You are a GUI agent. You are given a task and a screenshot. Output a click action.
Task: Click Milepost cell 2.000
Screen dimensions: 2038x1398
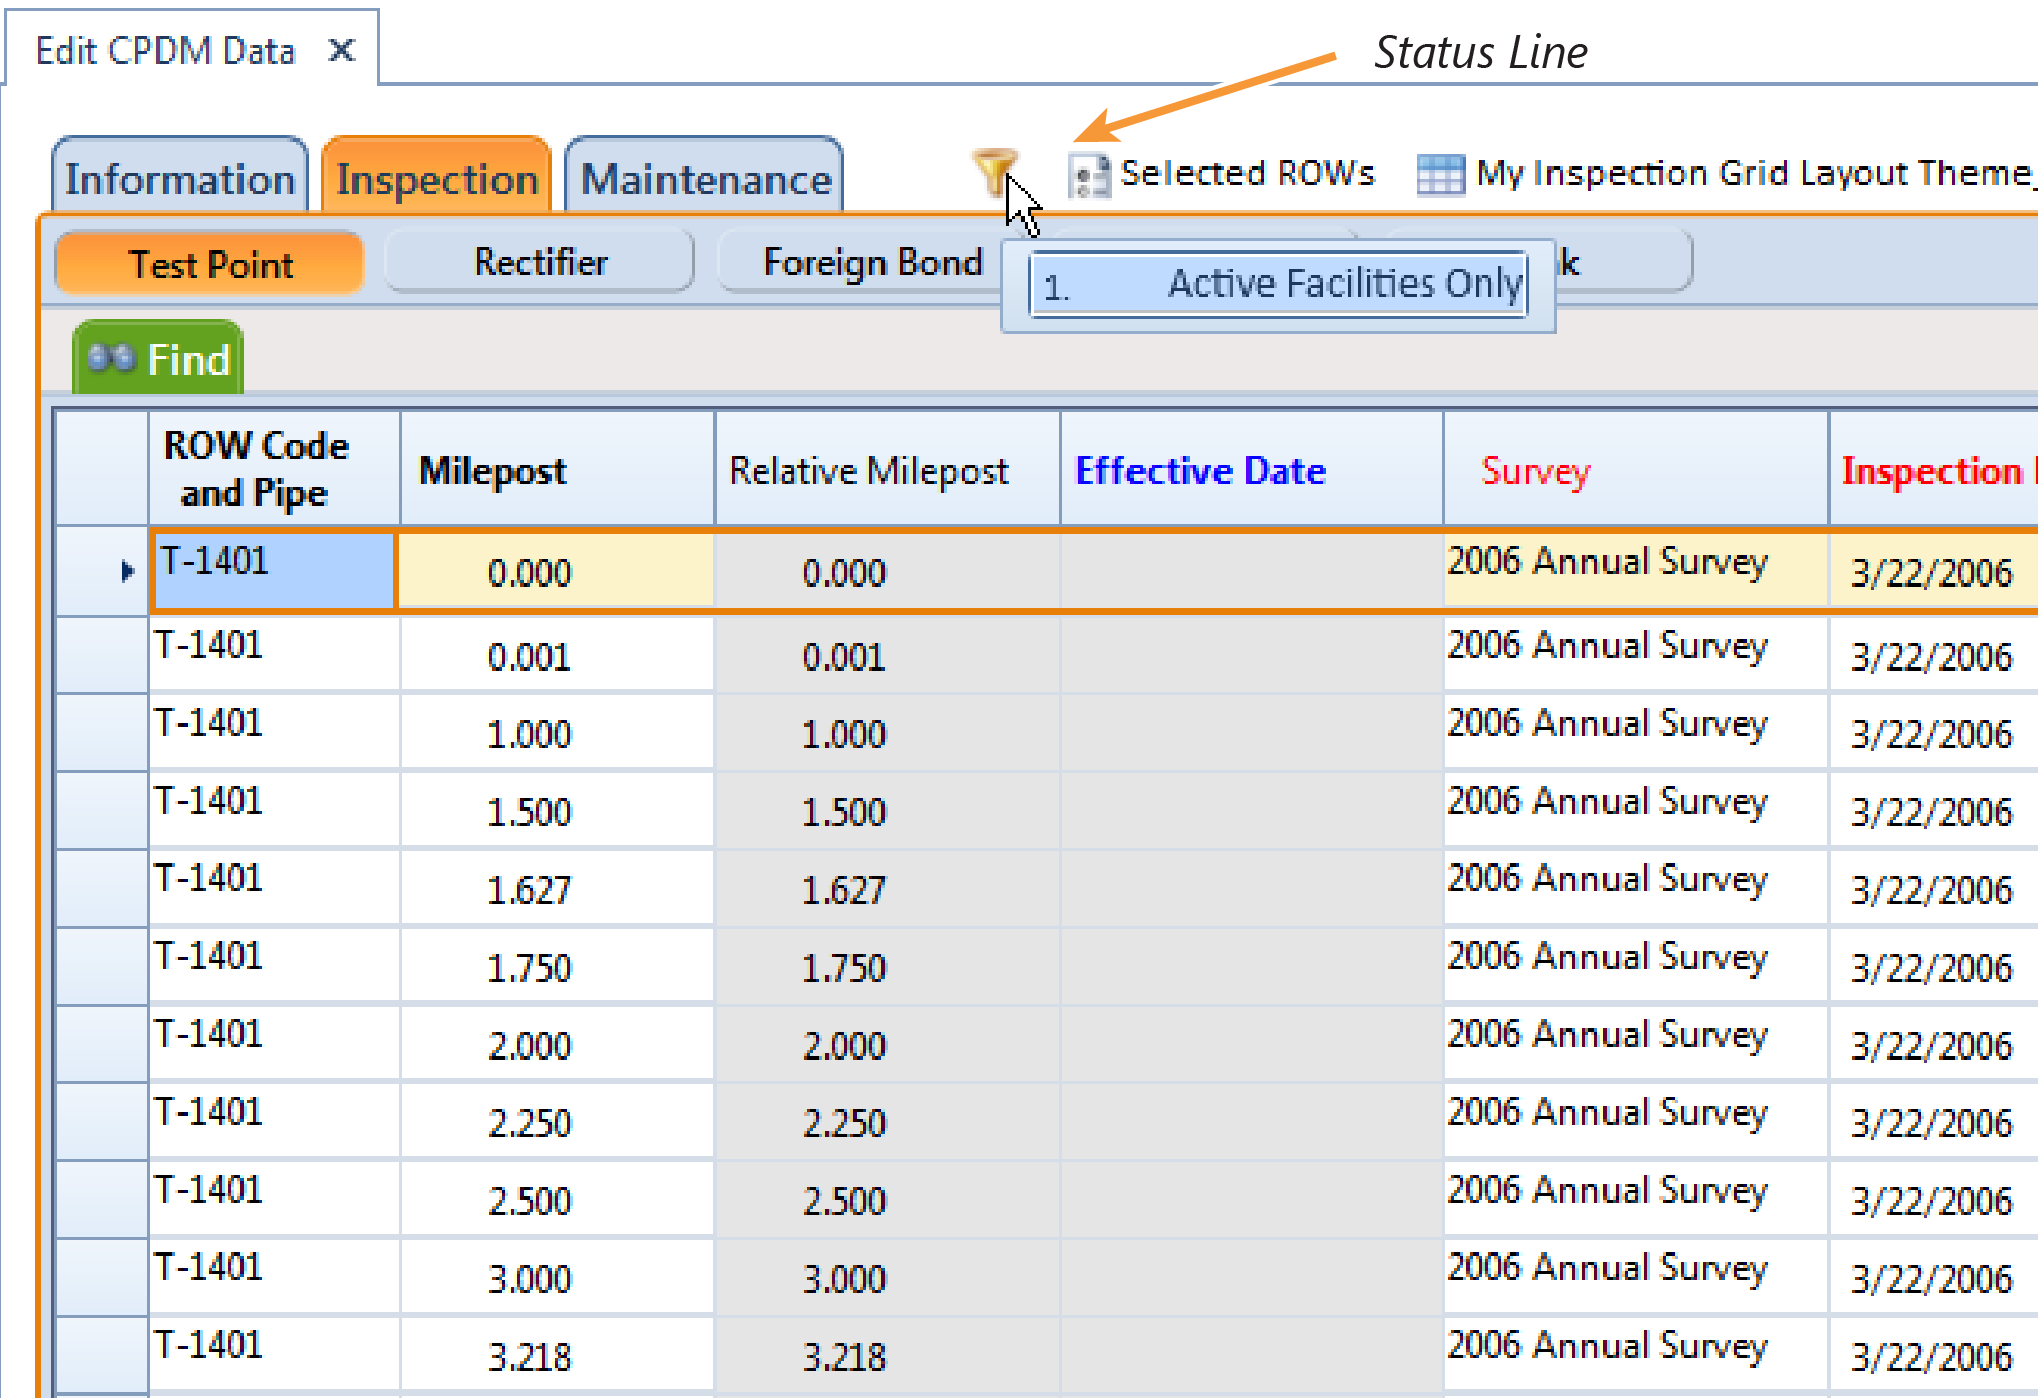pyautogui.click(x=557, y=1045)
